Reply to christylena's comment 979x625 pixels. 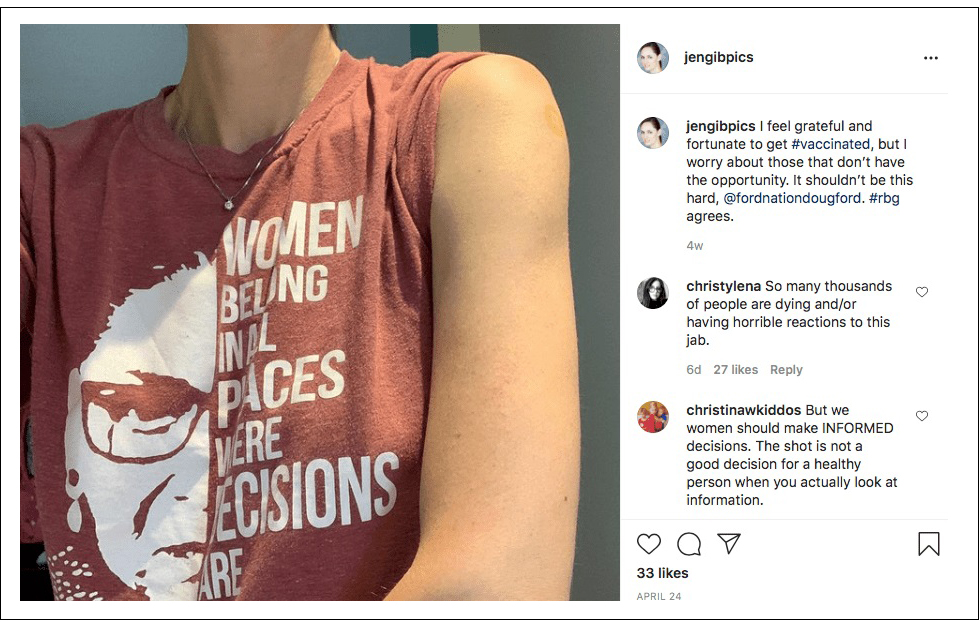tap(786, 370)
